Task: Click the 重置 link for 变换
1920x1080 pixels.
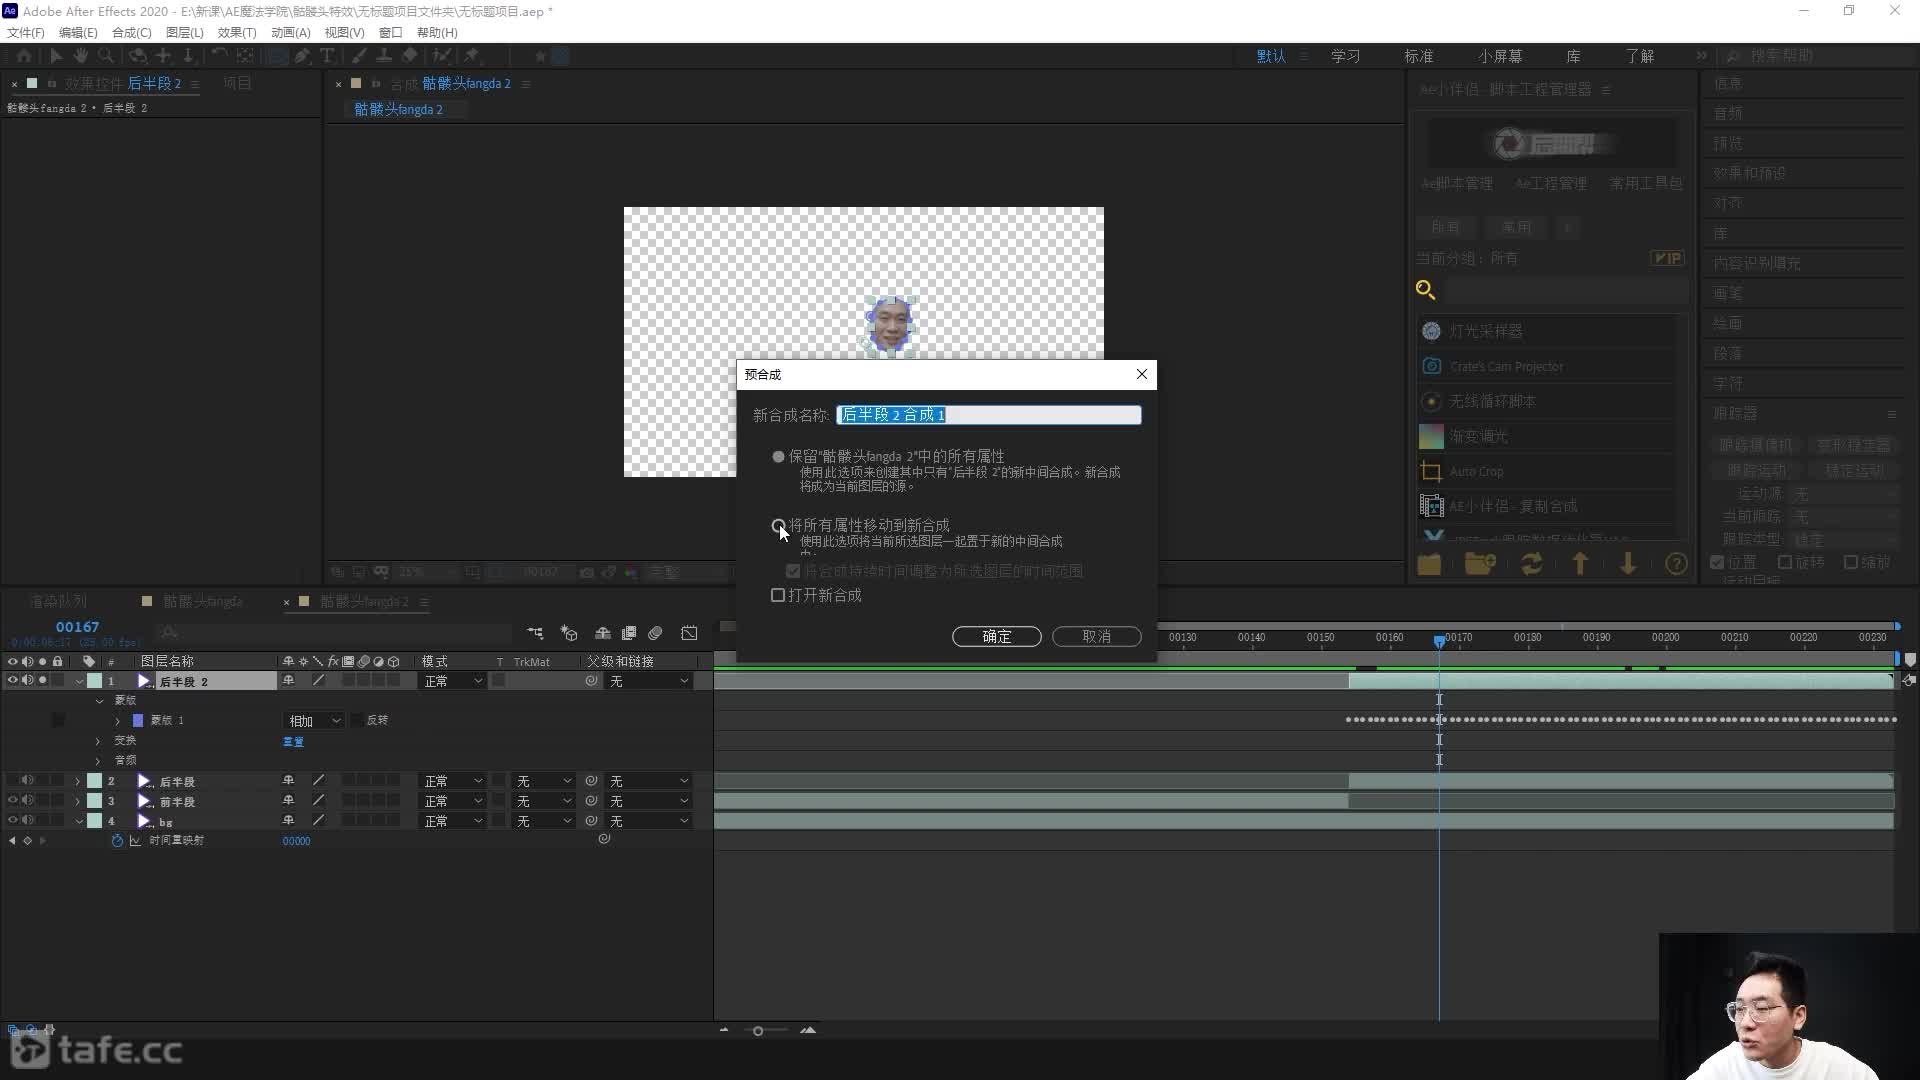Action: pyautogui.click(x=293, y=741)
